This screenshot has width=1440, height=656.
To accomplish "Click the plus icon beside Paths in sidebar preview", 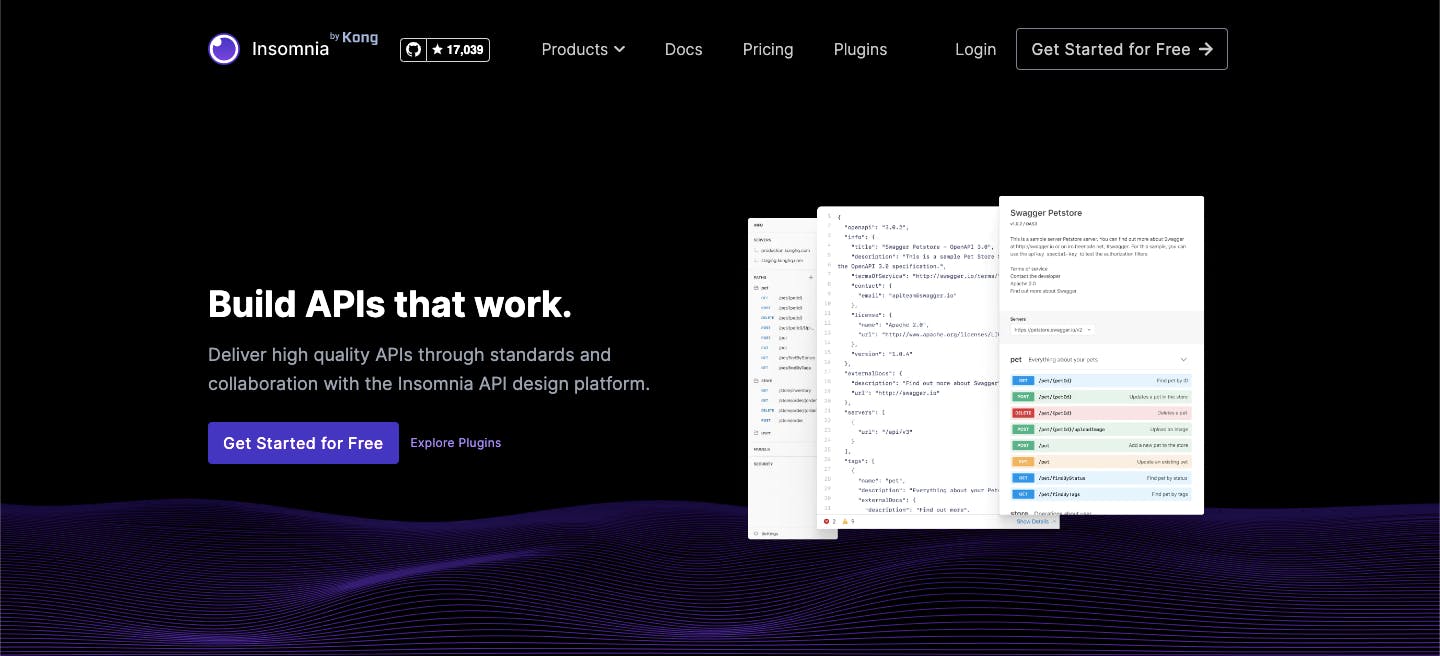I will point(810,277).
